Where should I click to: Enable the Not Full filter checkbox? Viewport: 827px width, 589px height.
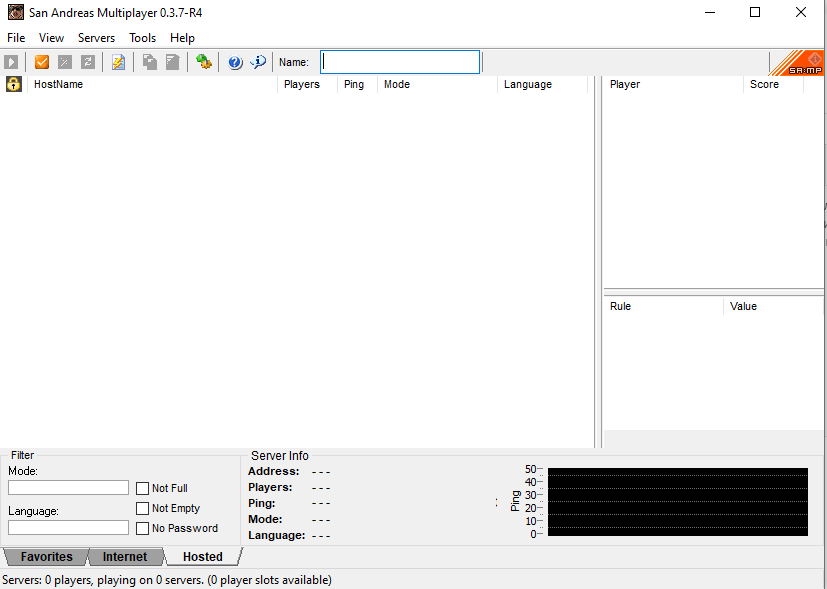[143, 488]
